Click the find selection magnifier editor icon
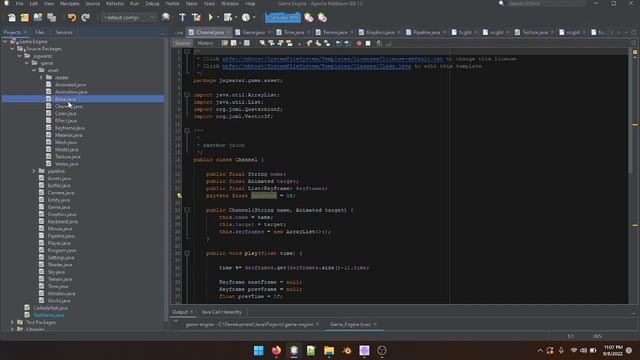Image resolution: width=640 pixels, height=360 pixels. (262, 43)
